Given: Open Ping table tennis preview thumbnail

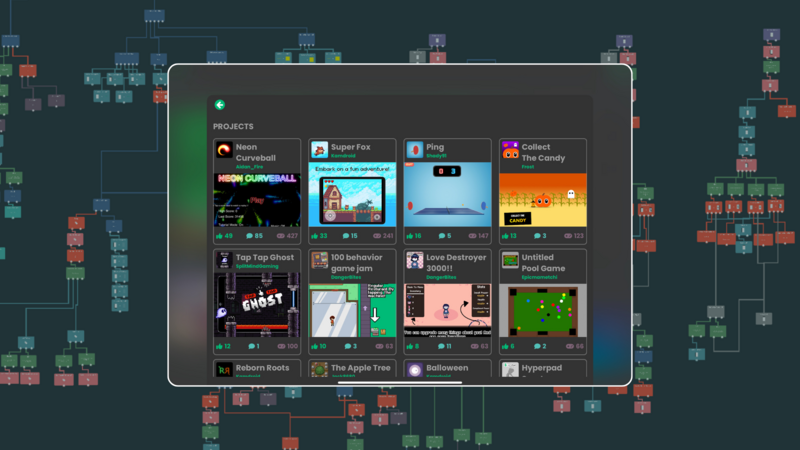Looking at the screenshot, I should tap(447, 194).
